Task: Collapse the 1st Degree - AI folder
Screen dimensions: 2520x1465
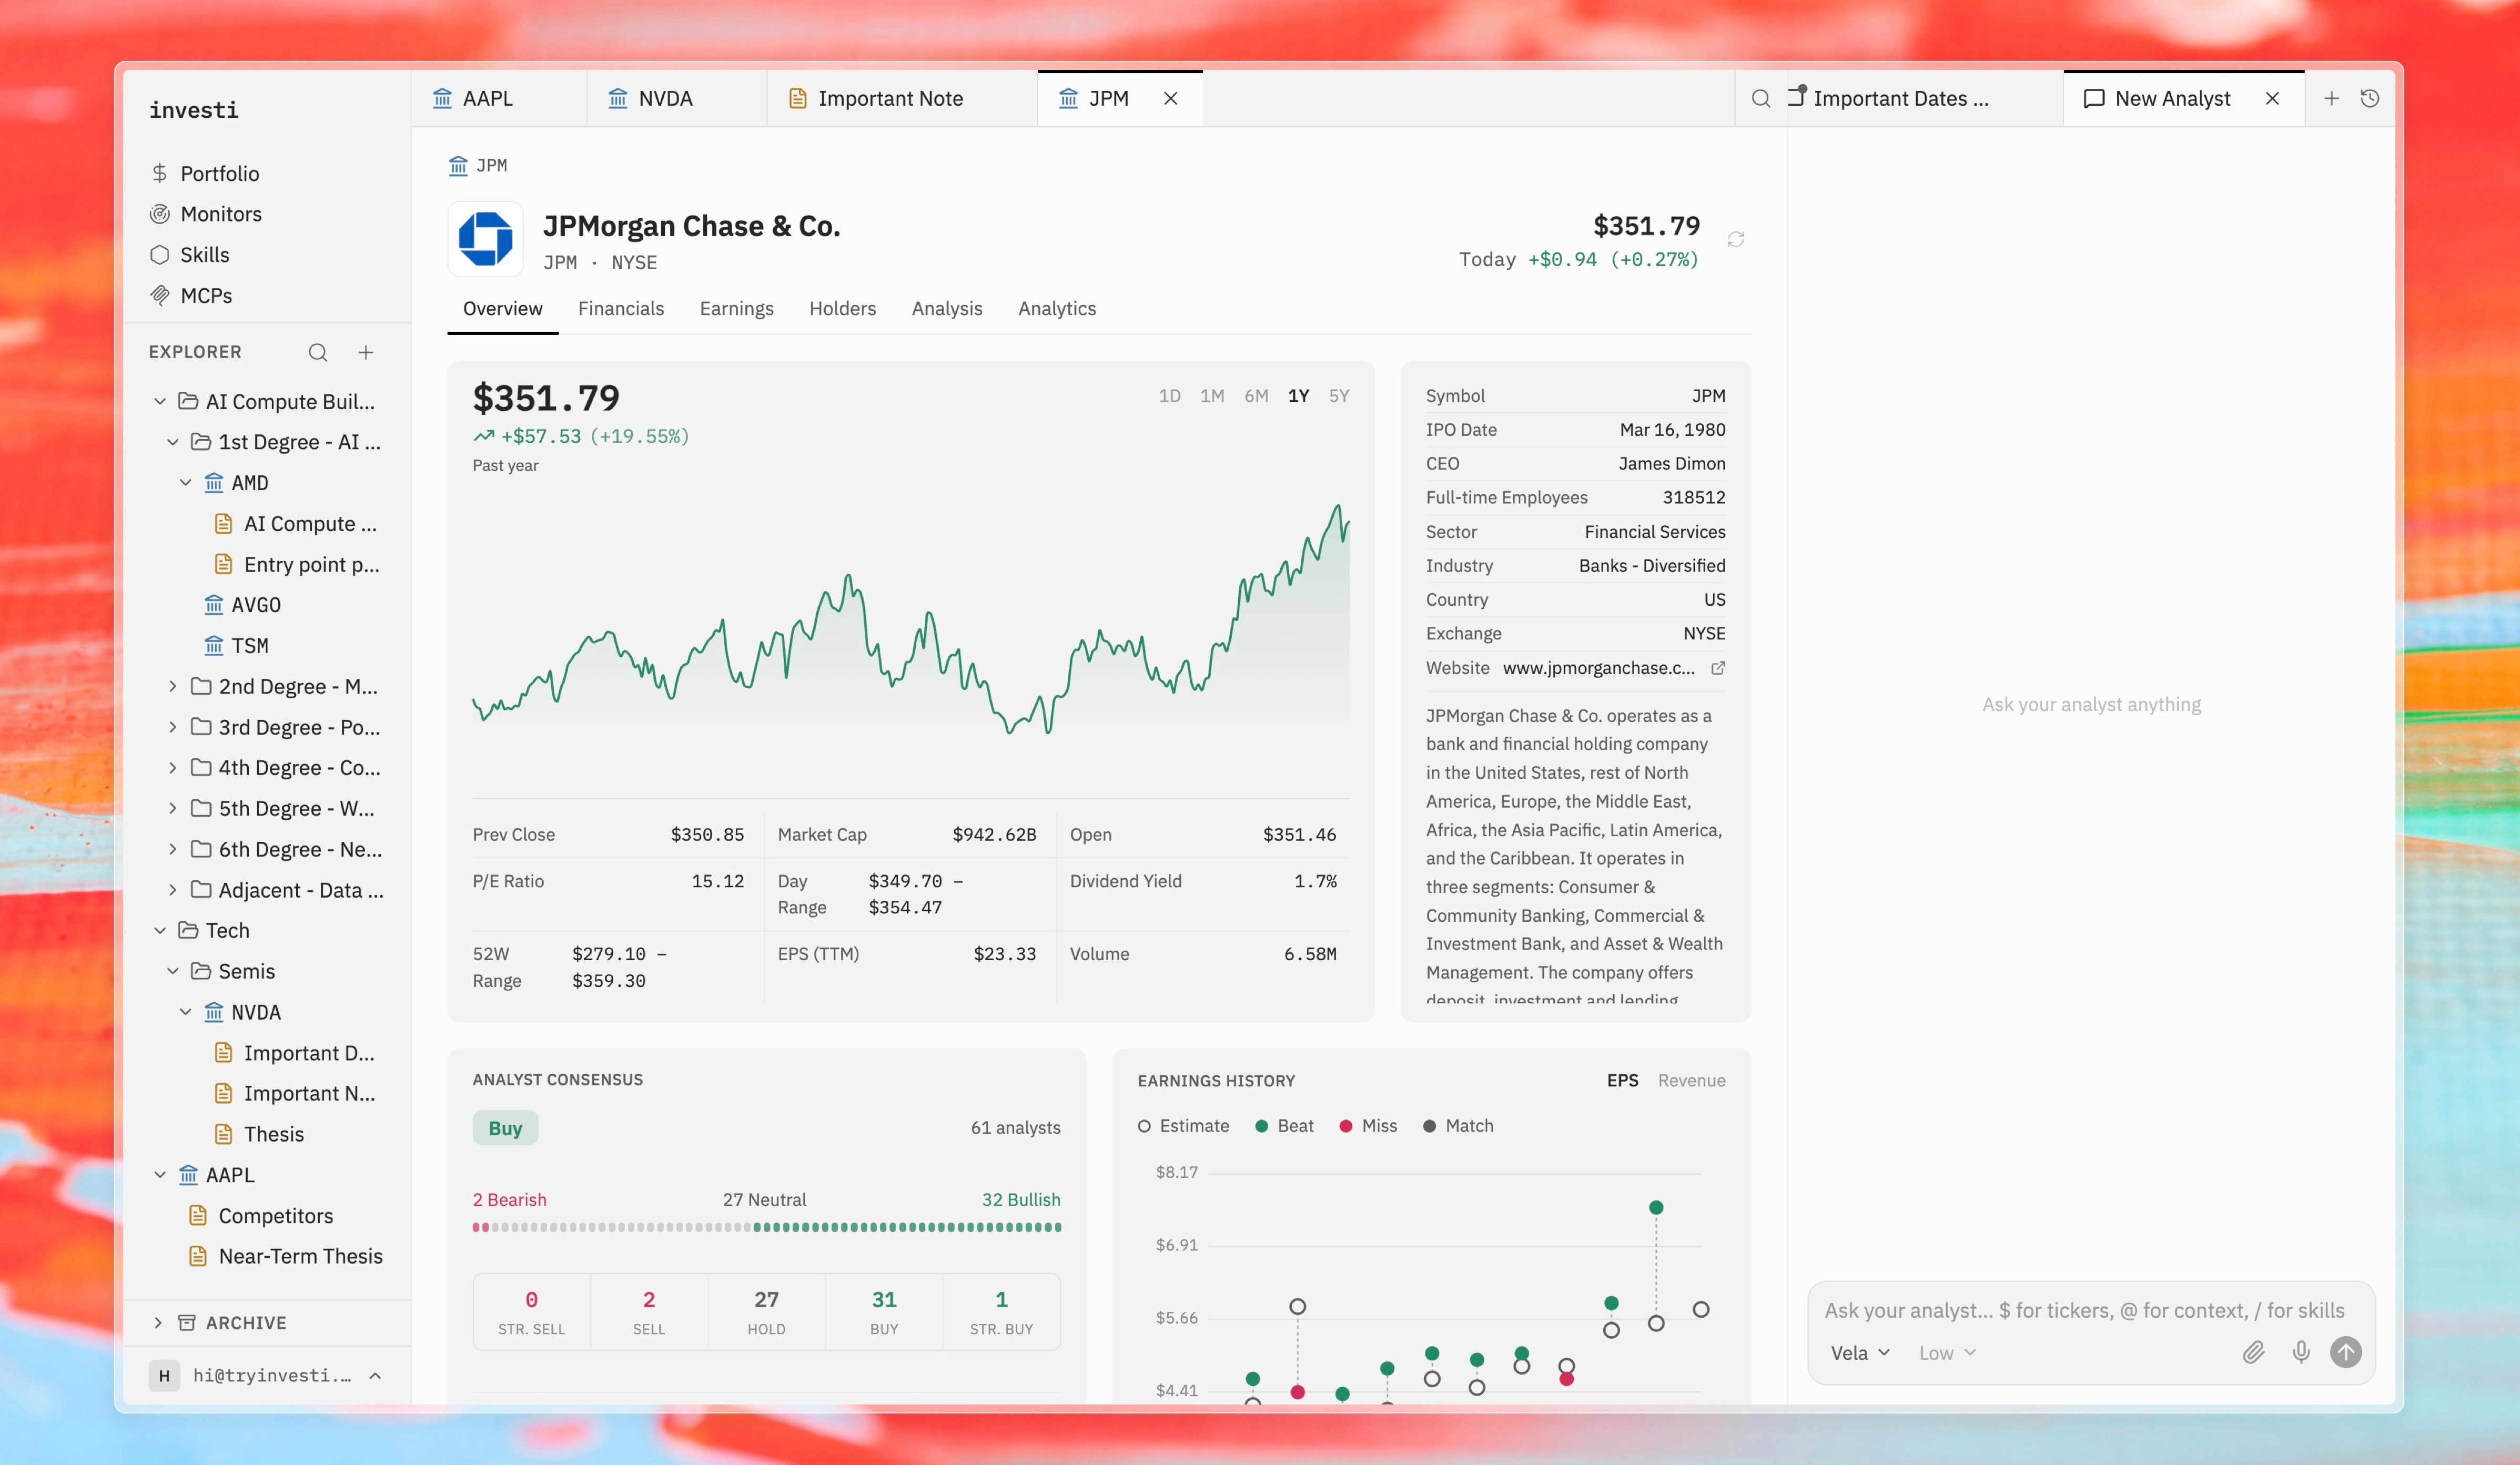Action: (x=173, y=442)
